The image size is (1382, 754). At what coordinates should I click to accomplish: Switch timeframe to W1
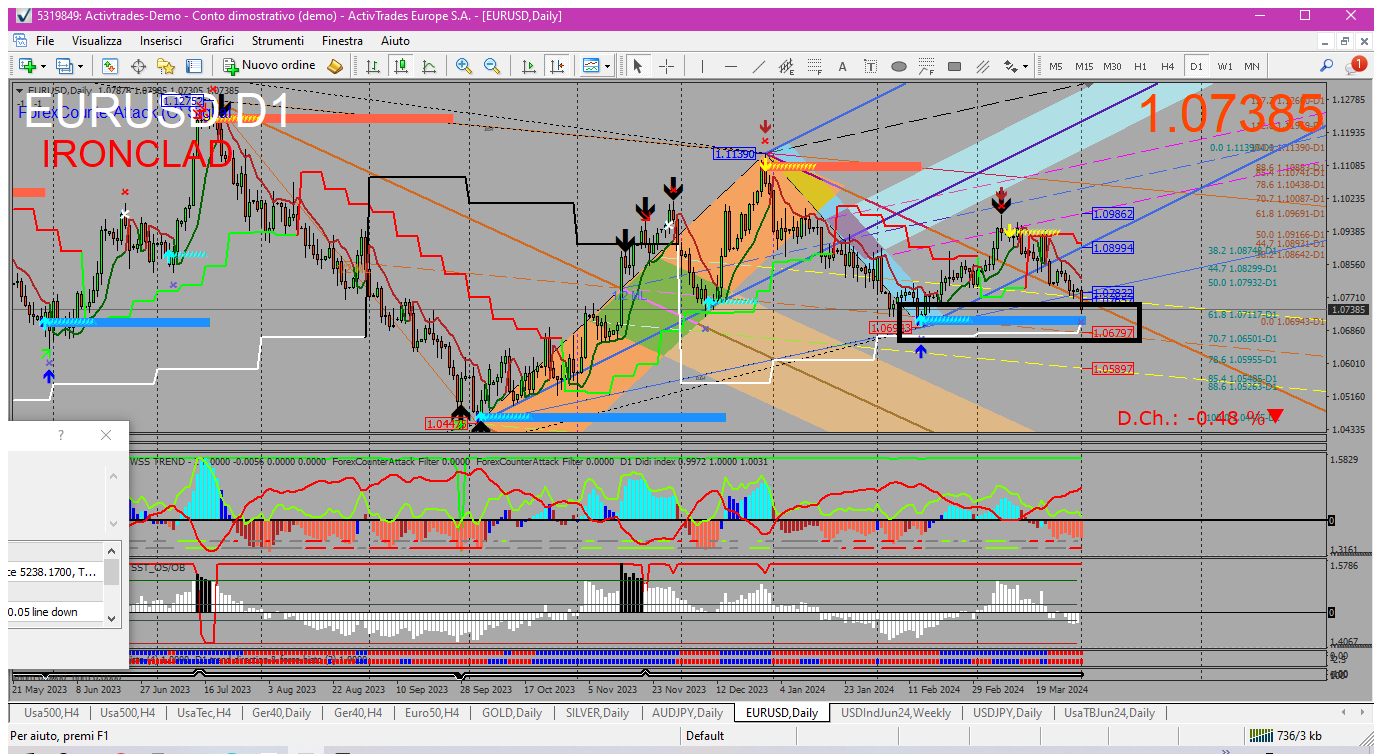coord(1225,66)
